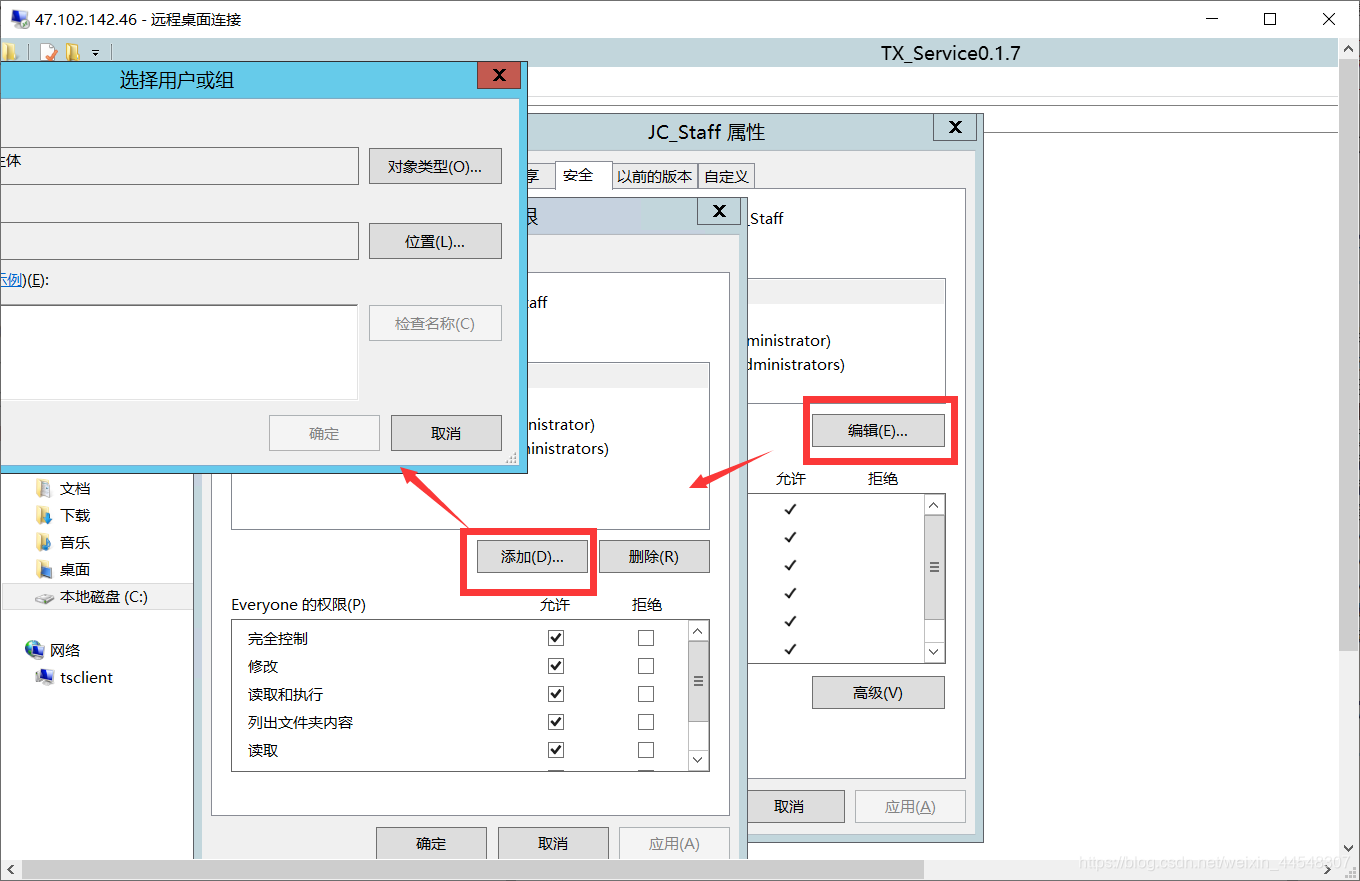
Task: Toggle Deny checkbox for 读取和执行
Action: tap(646, 694)
